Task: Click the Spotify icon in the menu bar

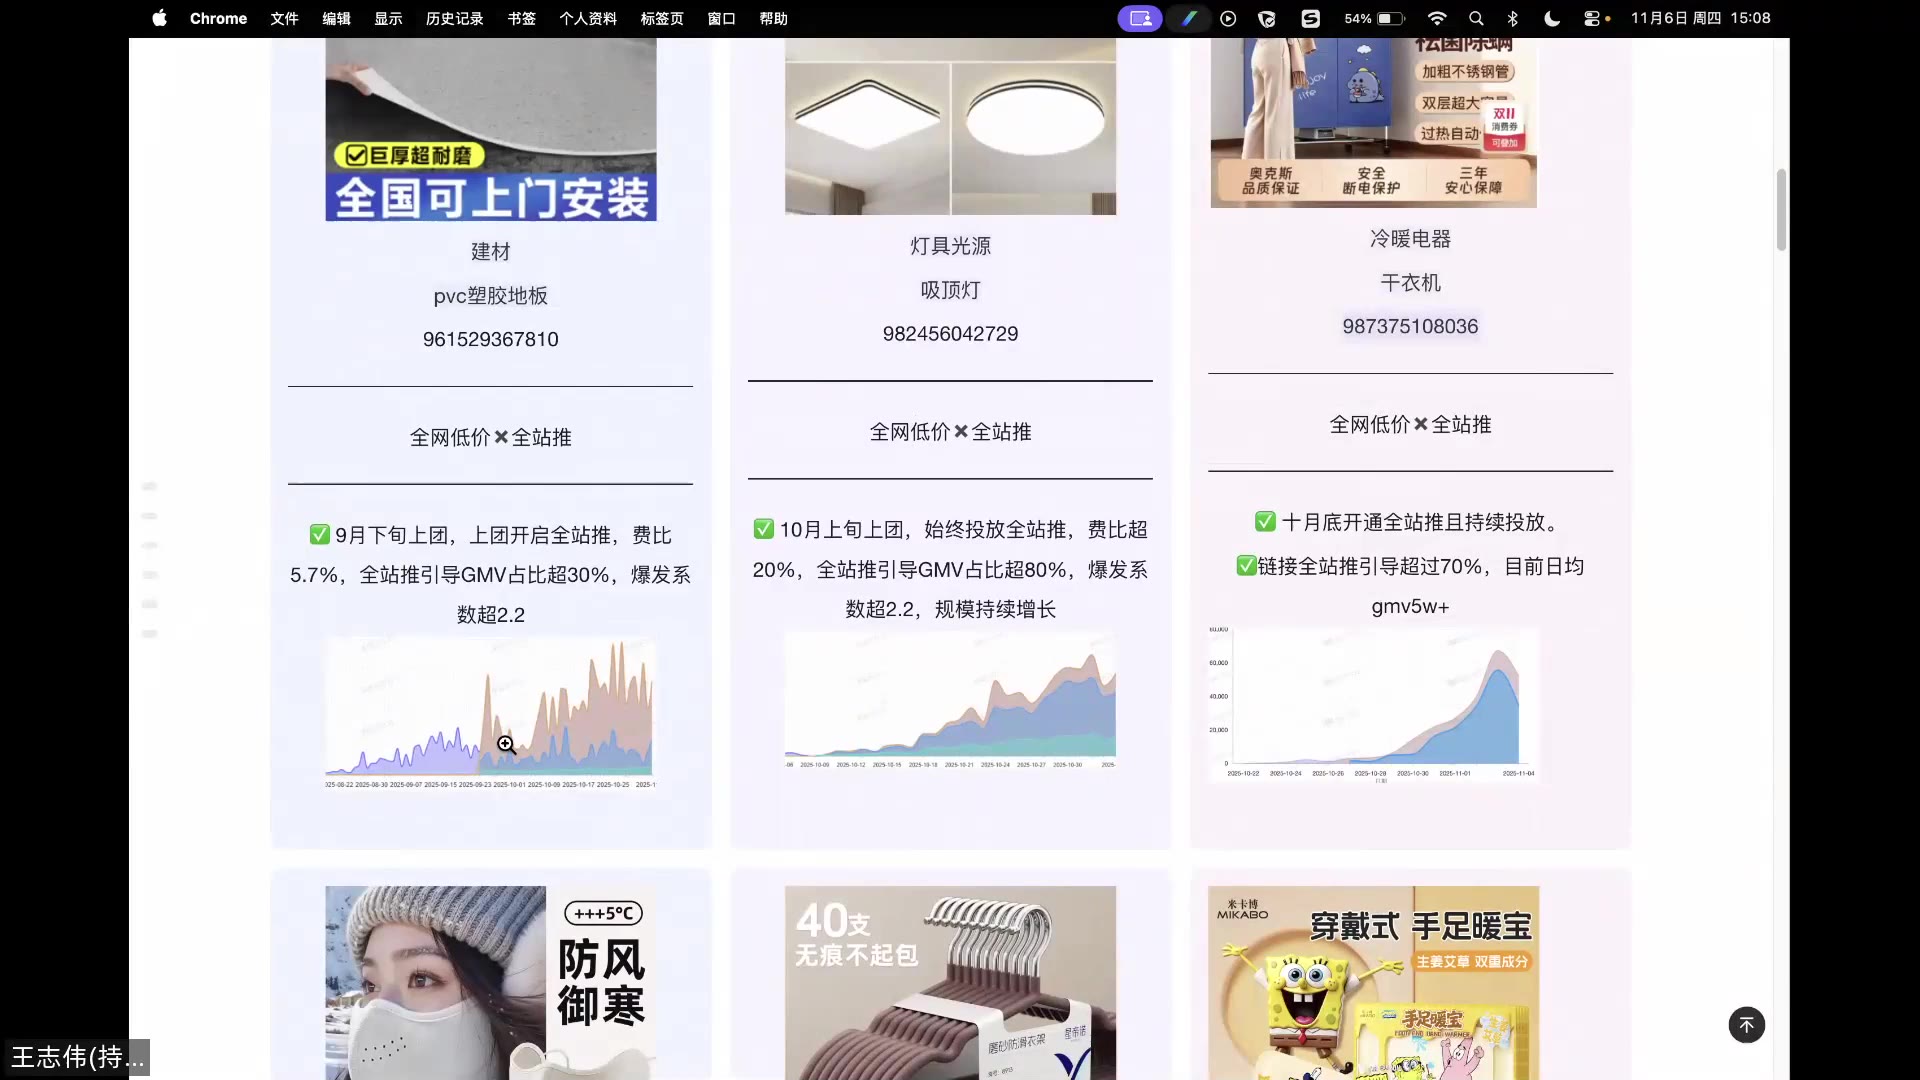Action: pyautogui.click(x=1312, y=18)
